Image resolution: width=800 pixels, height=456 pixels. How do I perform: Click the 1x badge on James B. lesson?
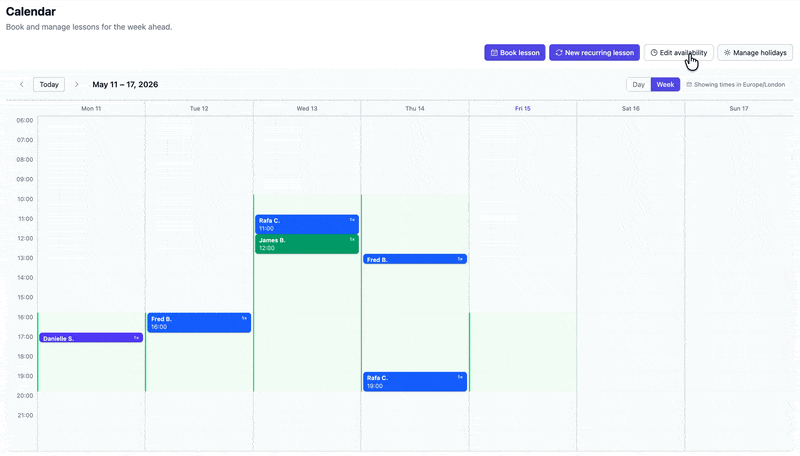(x=352, y=239)
